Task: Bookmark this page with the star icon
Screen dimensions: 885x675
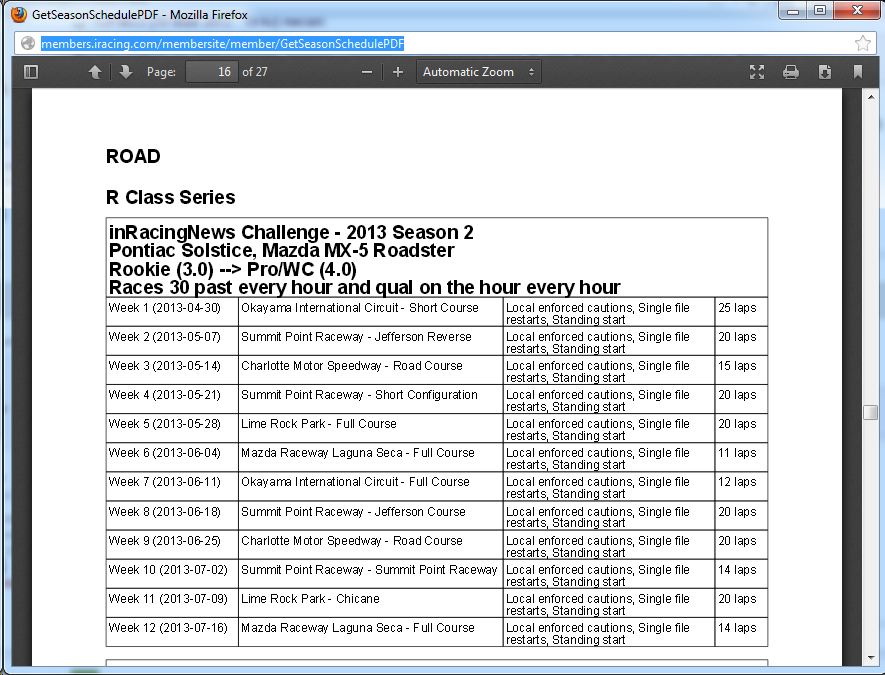Action: (x=862, y=43)
